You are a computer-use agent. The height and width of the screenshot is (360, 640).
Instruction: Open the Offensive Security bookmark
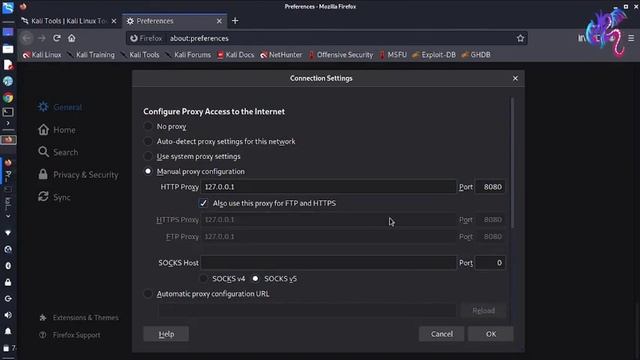click(341, 55)
